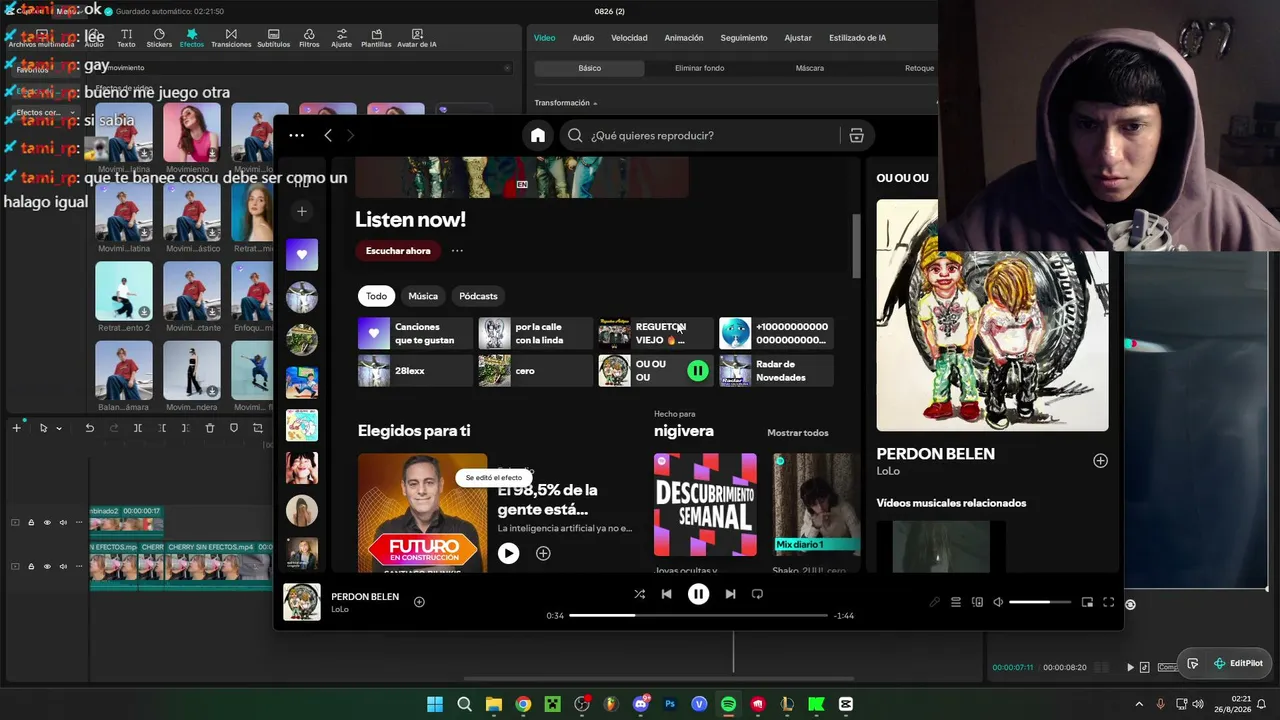Delete selected clip in CapCut timeline

coord(210,428)
